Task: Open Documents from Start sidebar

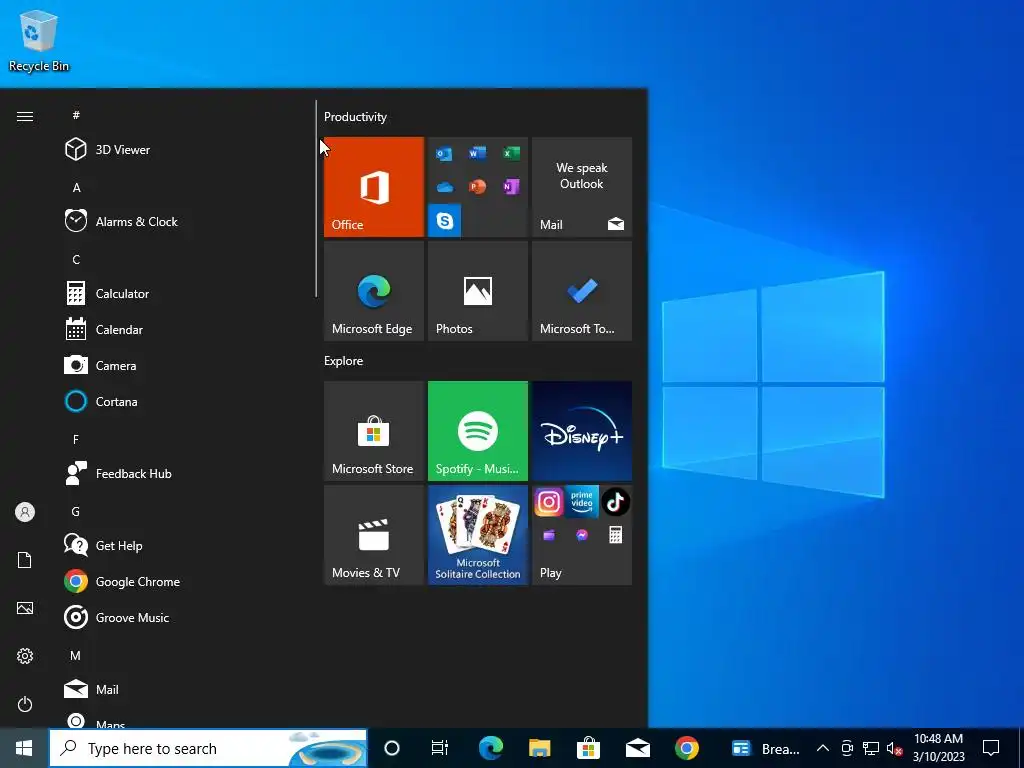Action: pyautogui.click(x=25, y=560)
